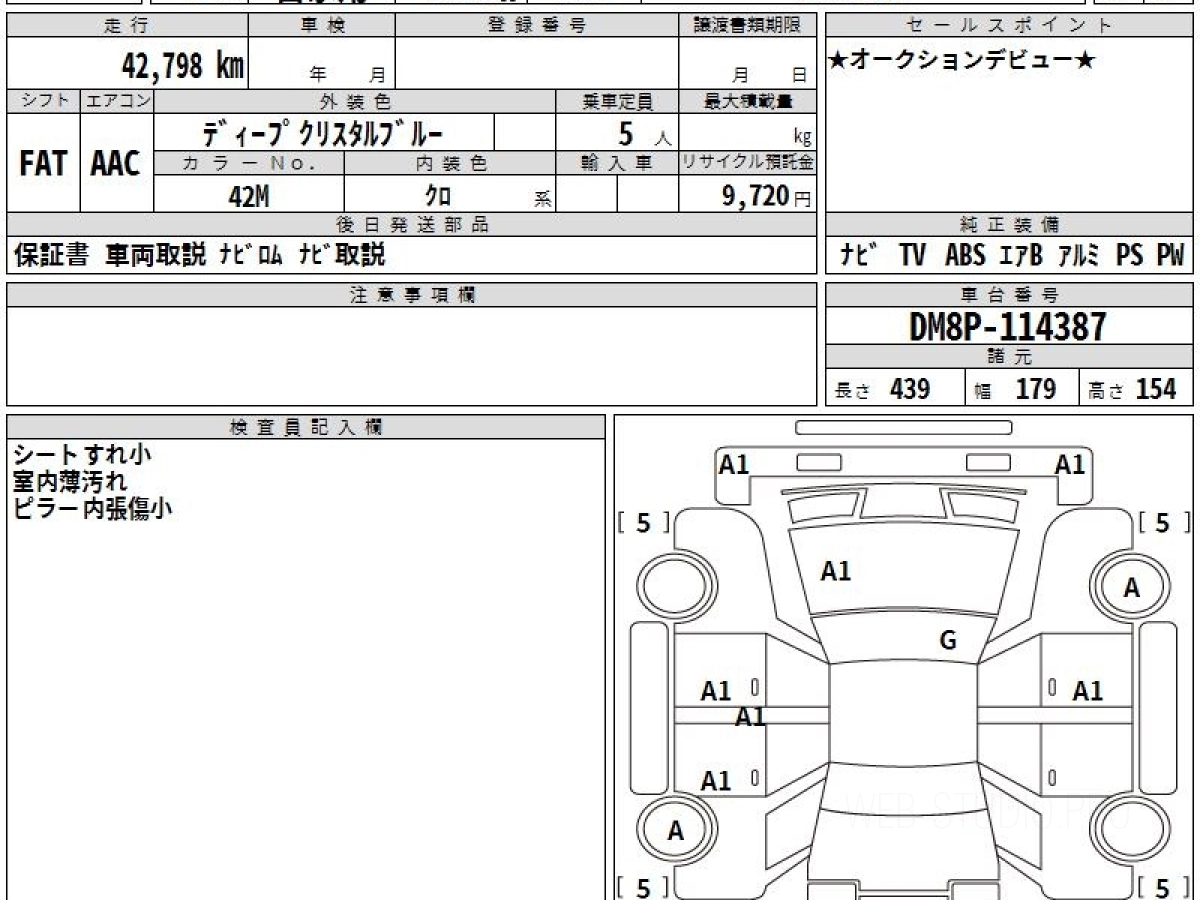This screenshot has height=900, width=1200.
Task: Click the 諸元 header
Action: coord(1009,357)
